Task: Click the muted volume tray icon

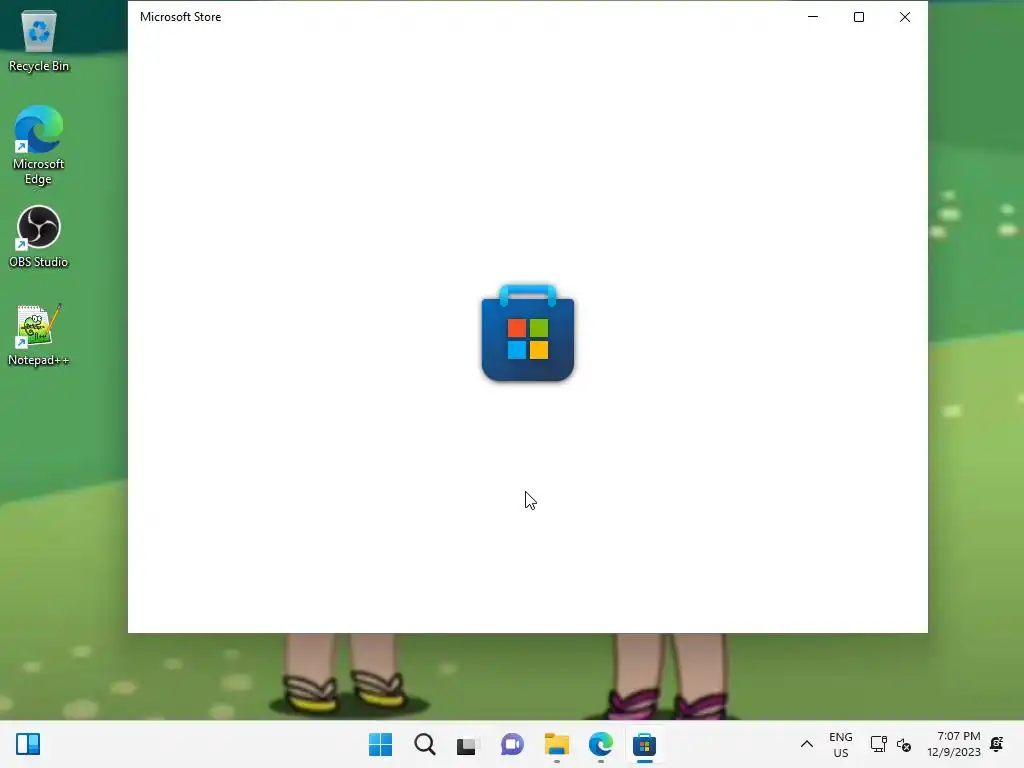Action: [904, 744]
